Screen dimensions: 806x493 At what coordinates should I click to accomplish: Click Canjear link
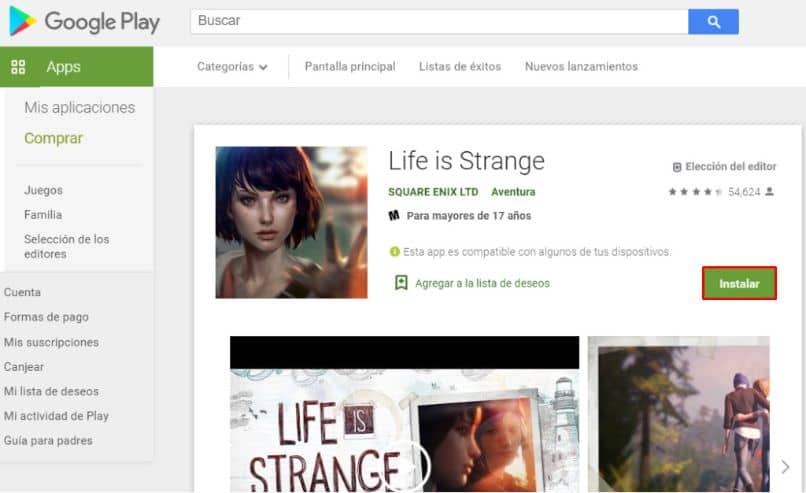[x=24, y=367]
